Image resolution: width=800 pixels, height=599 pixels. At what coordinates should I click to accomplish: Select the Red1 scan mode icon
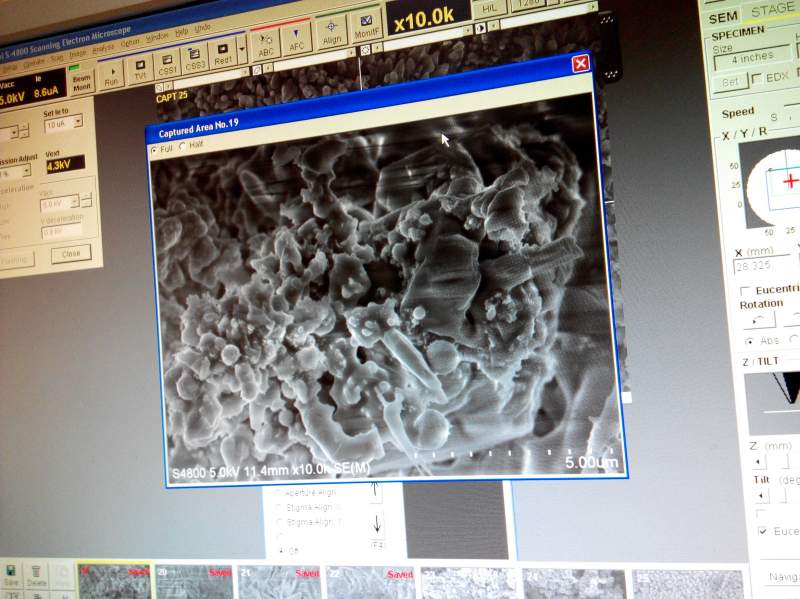tap(222, 53)
